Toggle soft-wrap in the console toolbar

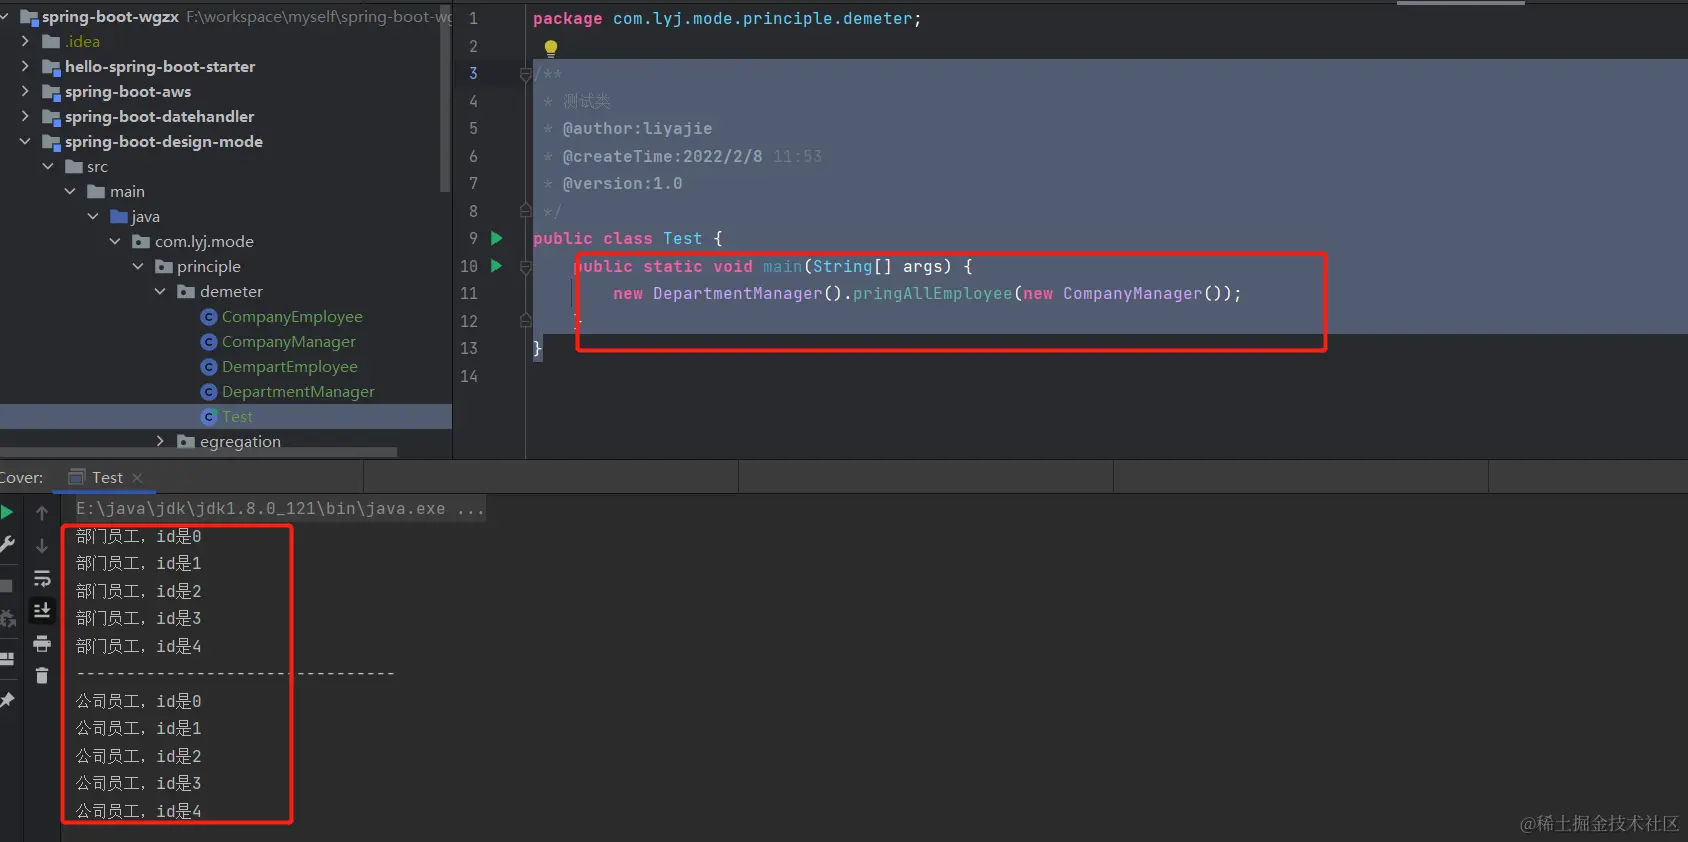pyautogui.click(x=42, y=579)
